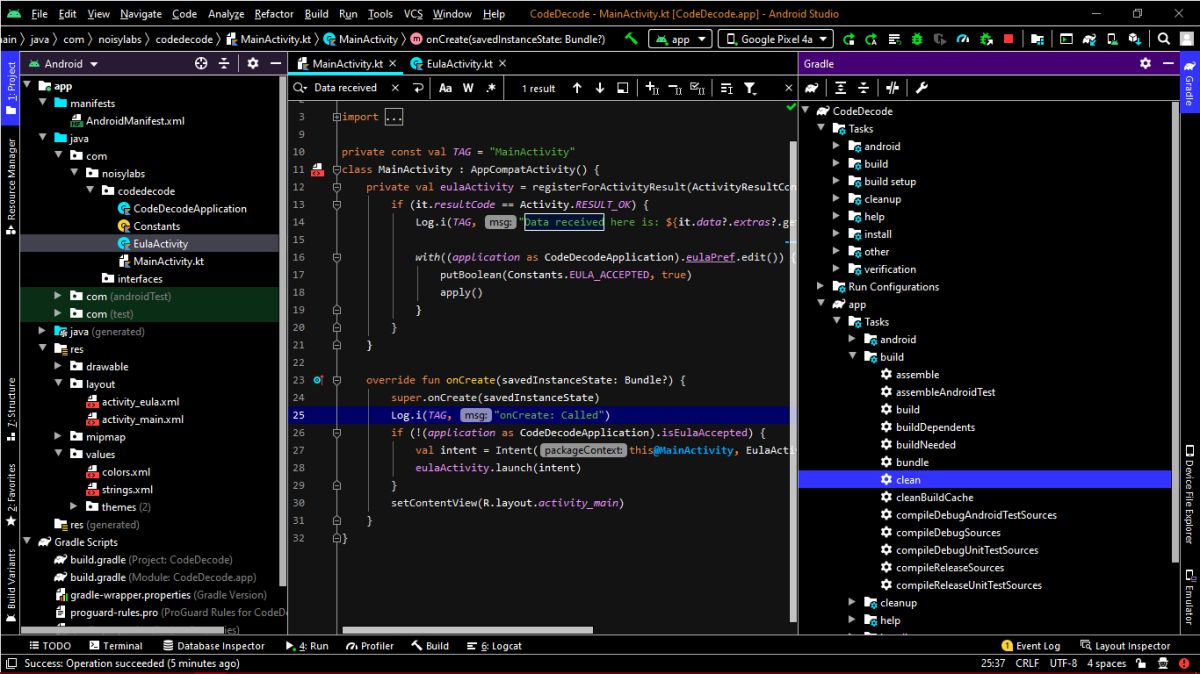
Task: Toggle Words (W) option in find bar
Action: coord(468,88)
